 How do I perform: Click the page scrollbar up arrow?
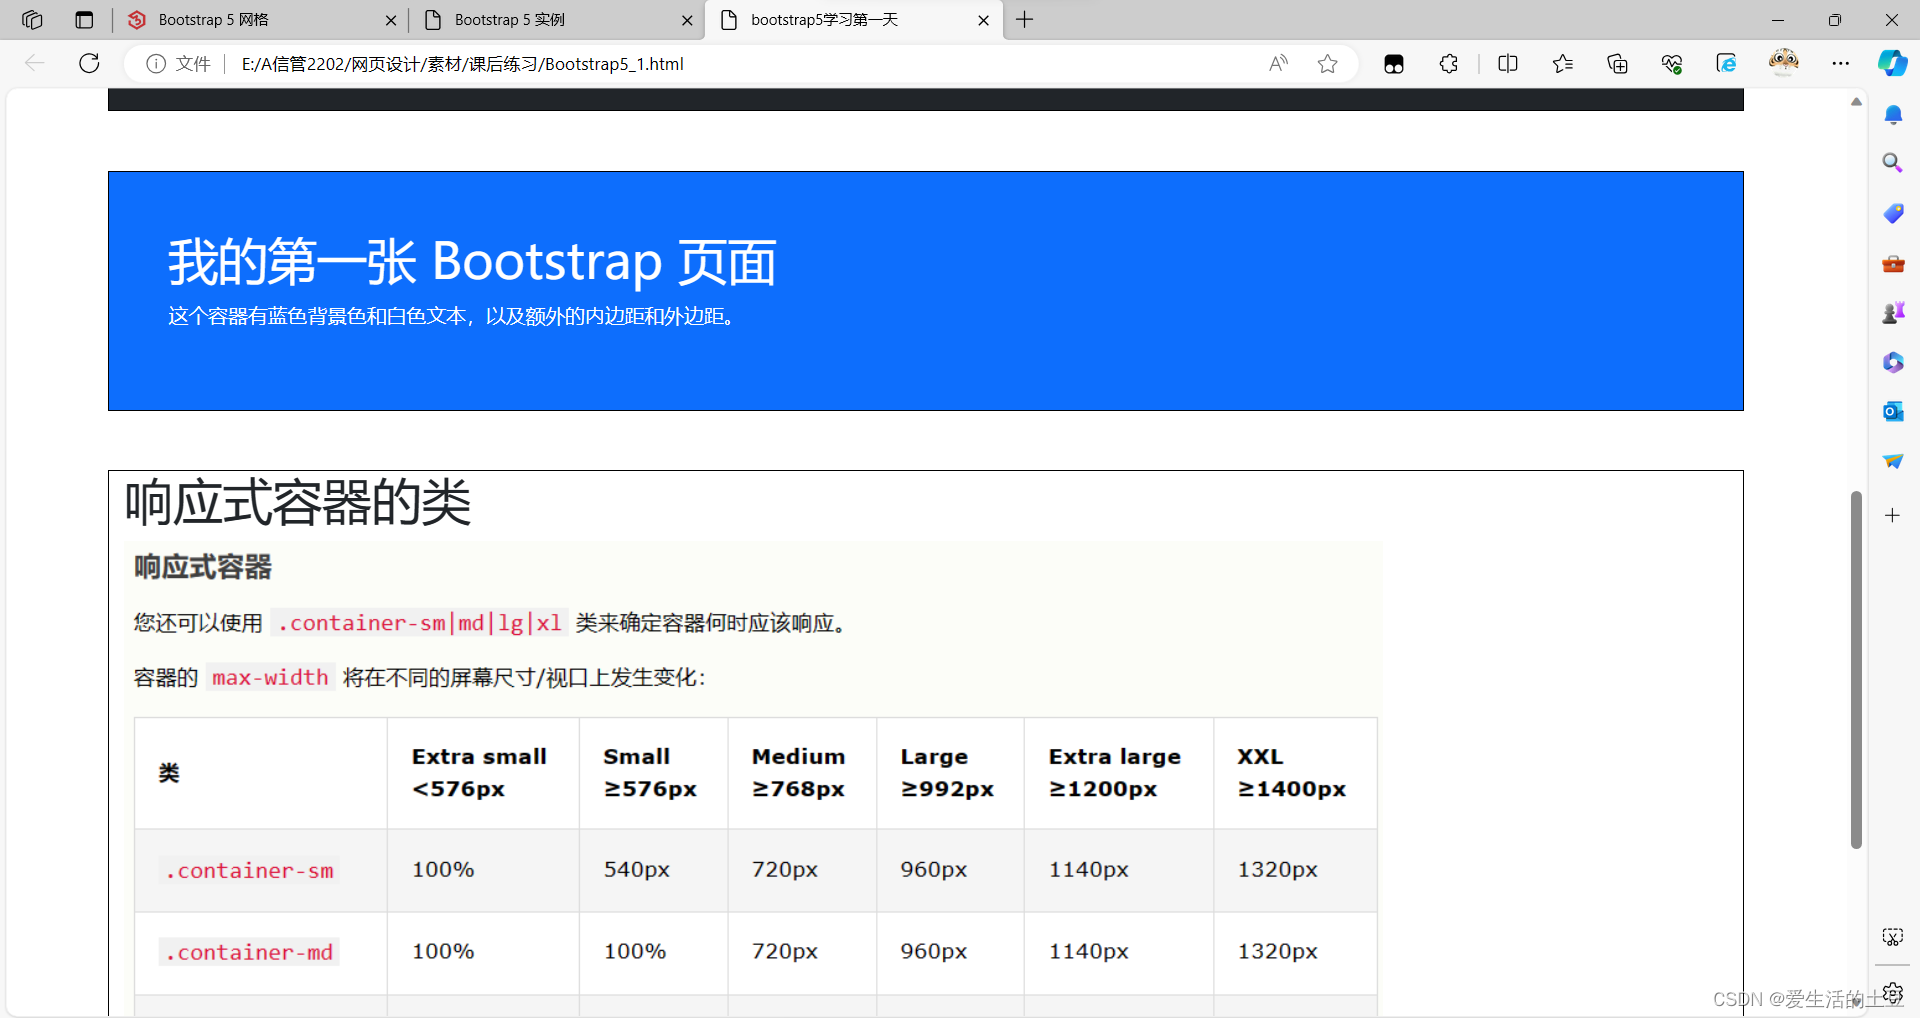[1856, 102]
